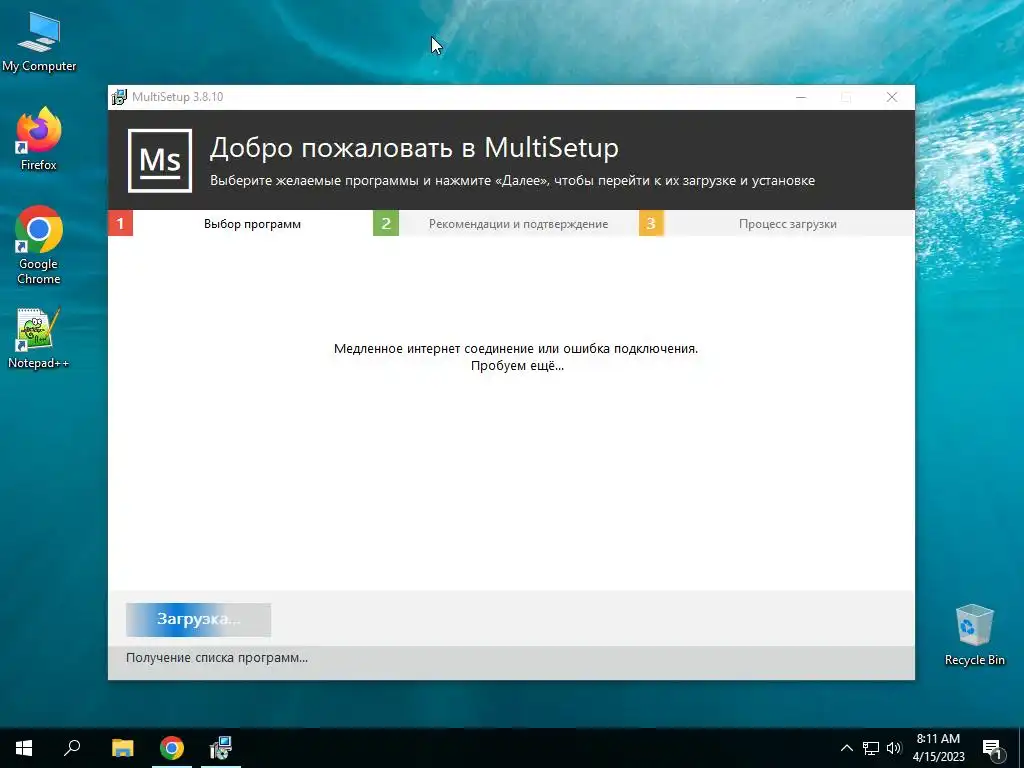Click the red step number 1 badge
The height and width of the screenshot is (768, 1024).
point(121,223)
